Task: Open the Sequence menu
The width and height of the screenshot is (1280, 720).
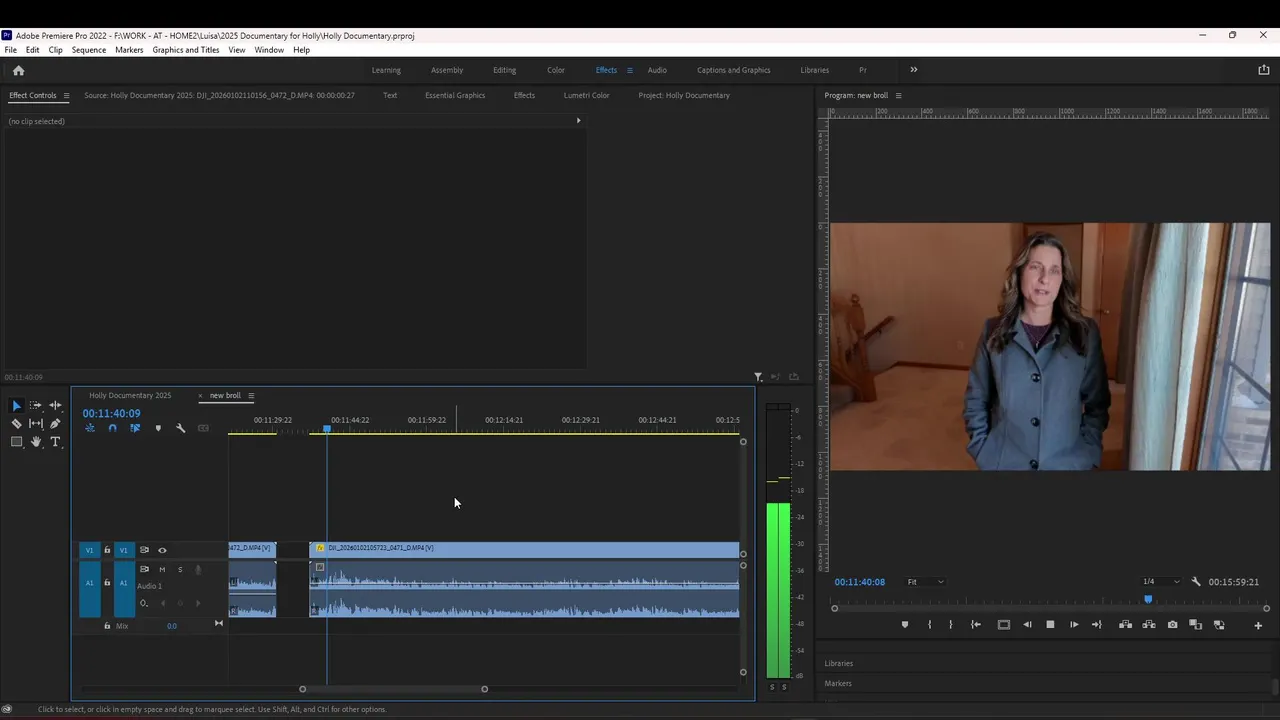Action: click(88, 50)
